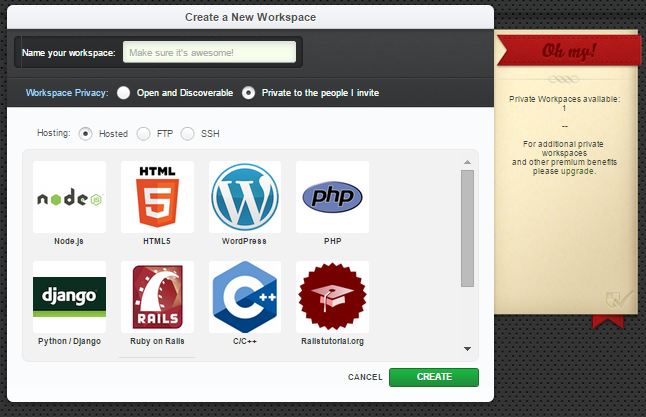The height and width of the screenshot is (417, 646).
Task: Click the 'Railstutorial.org' label text
Action: [332, 341]
